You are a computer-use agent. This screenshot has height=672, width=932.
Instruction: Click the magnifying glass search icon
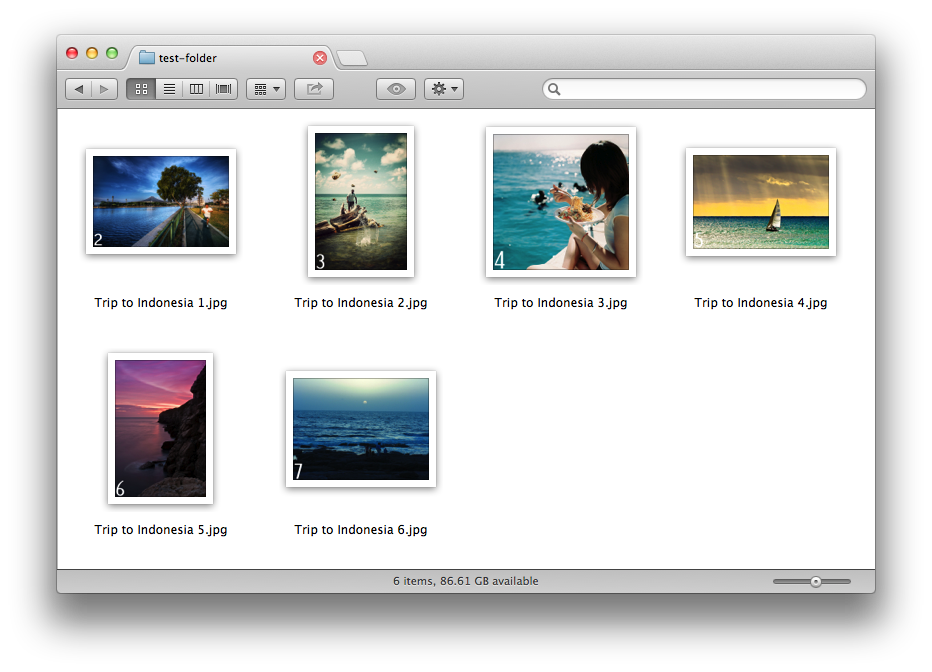click(x=554, y=89)
